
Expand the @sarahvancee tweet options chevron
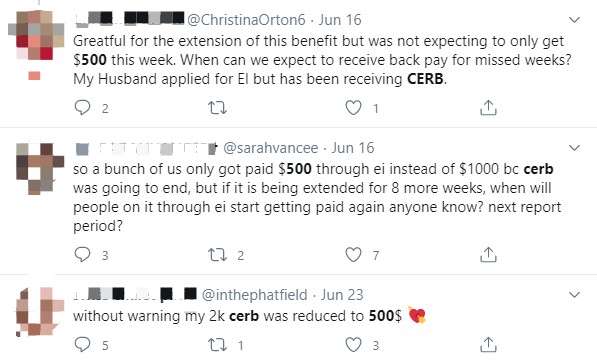[x=574, y=147]
